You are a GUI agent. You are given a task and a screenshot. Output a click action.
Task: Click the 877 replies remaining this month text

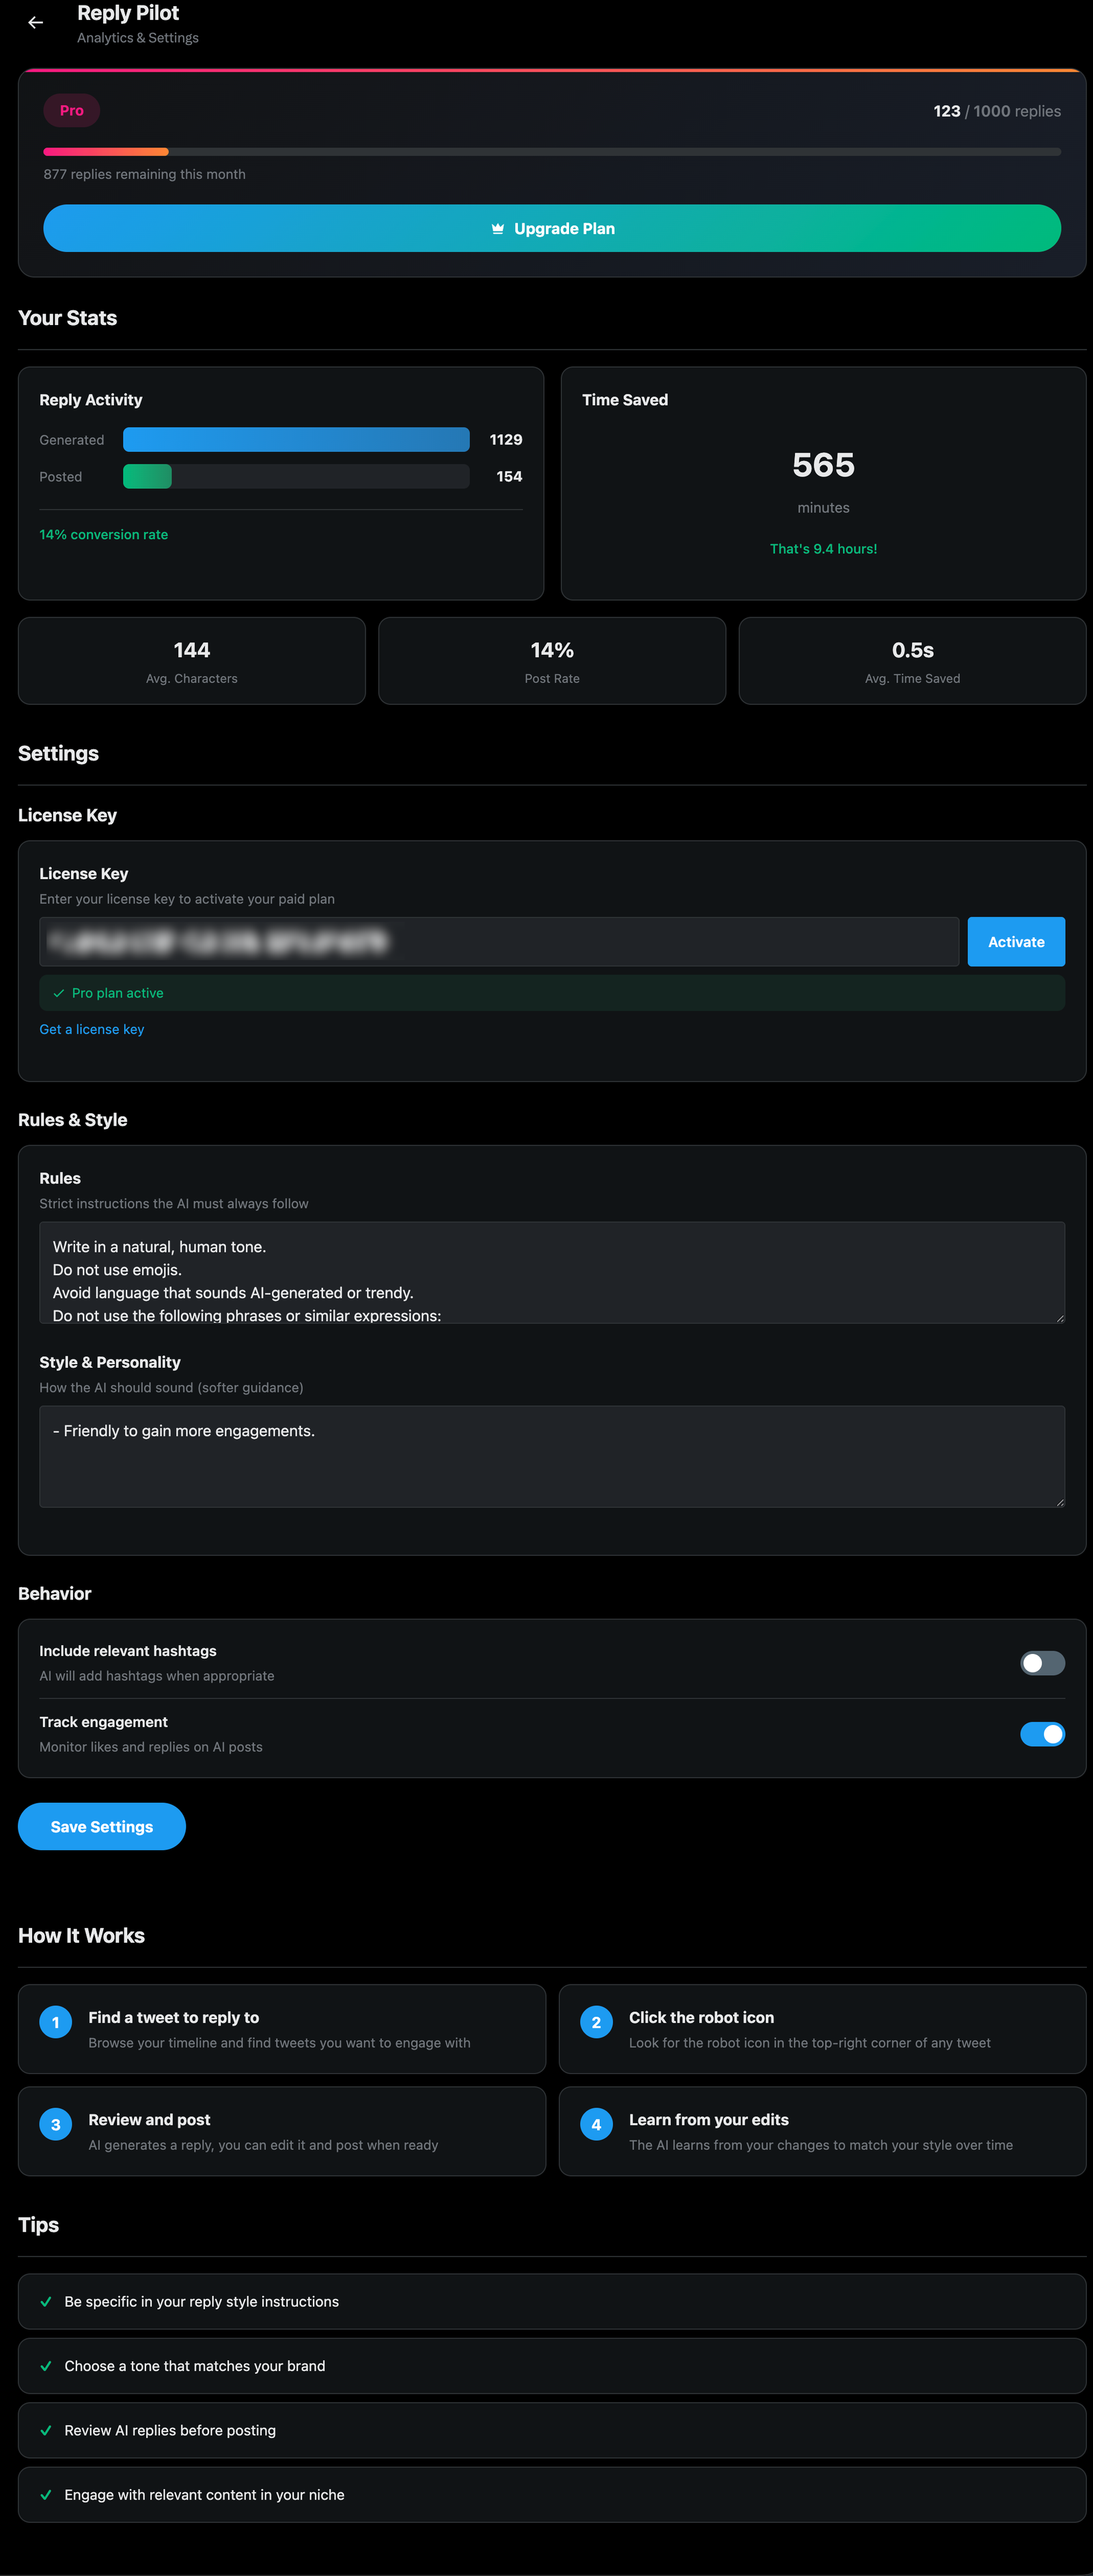pos(145,174)
